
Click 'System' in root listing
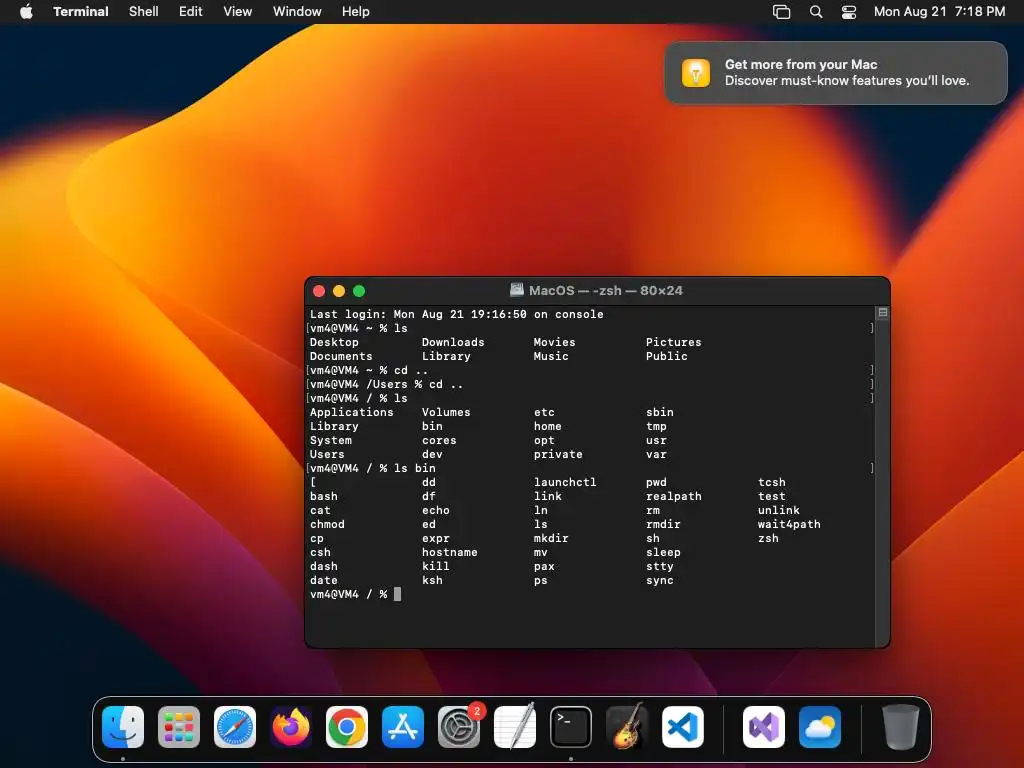[330, 440]
